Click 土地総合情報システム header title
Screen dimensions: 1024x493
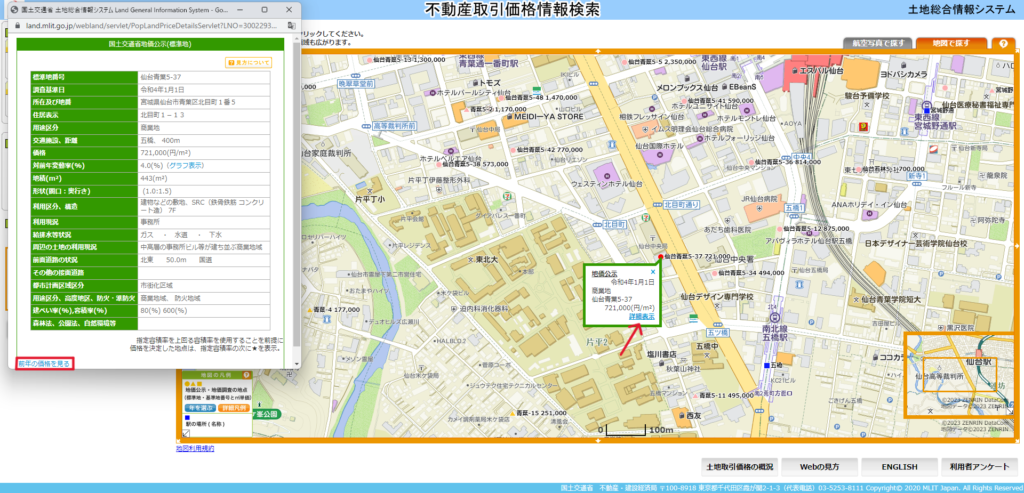pyautogui.click(x=961, y=8)
